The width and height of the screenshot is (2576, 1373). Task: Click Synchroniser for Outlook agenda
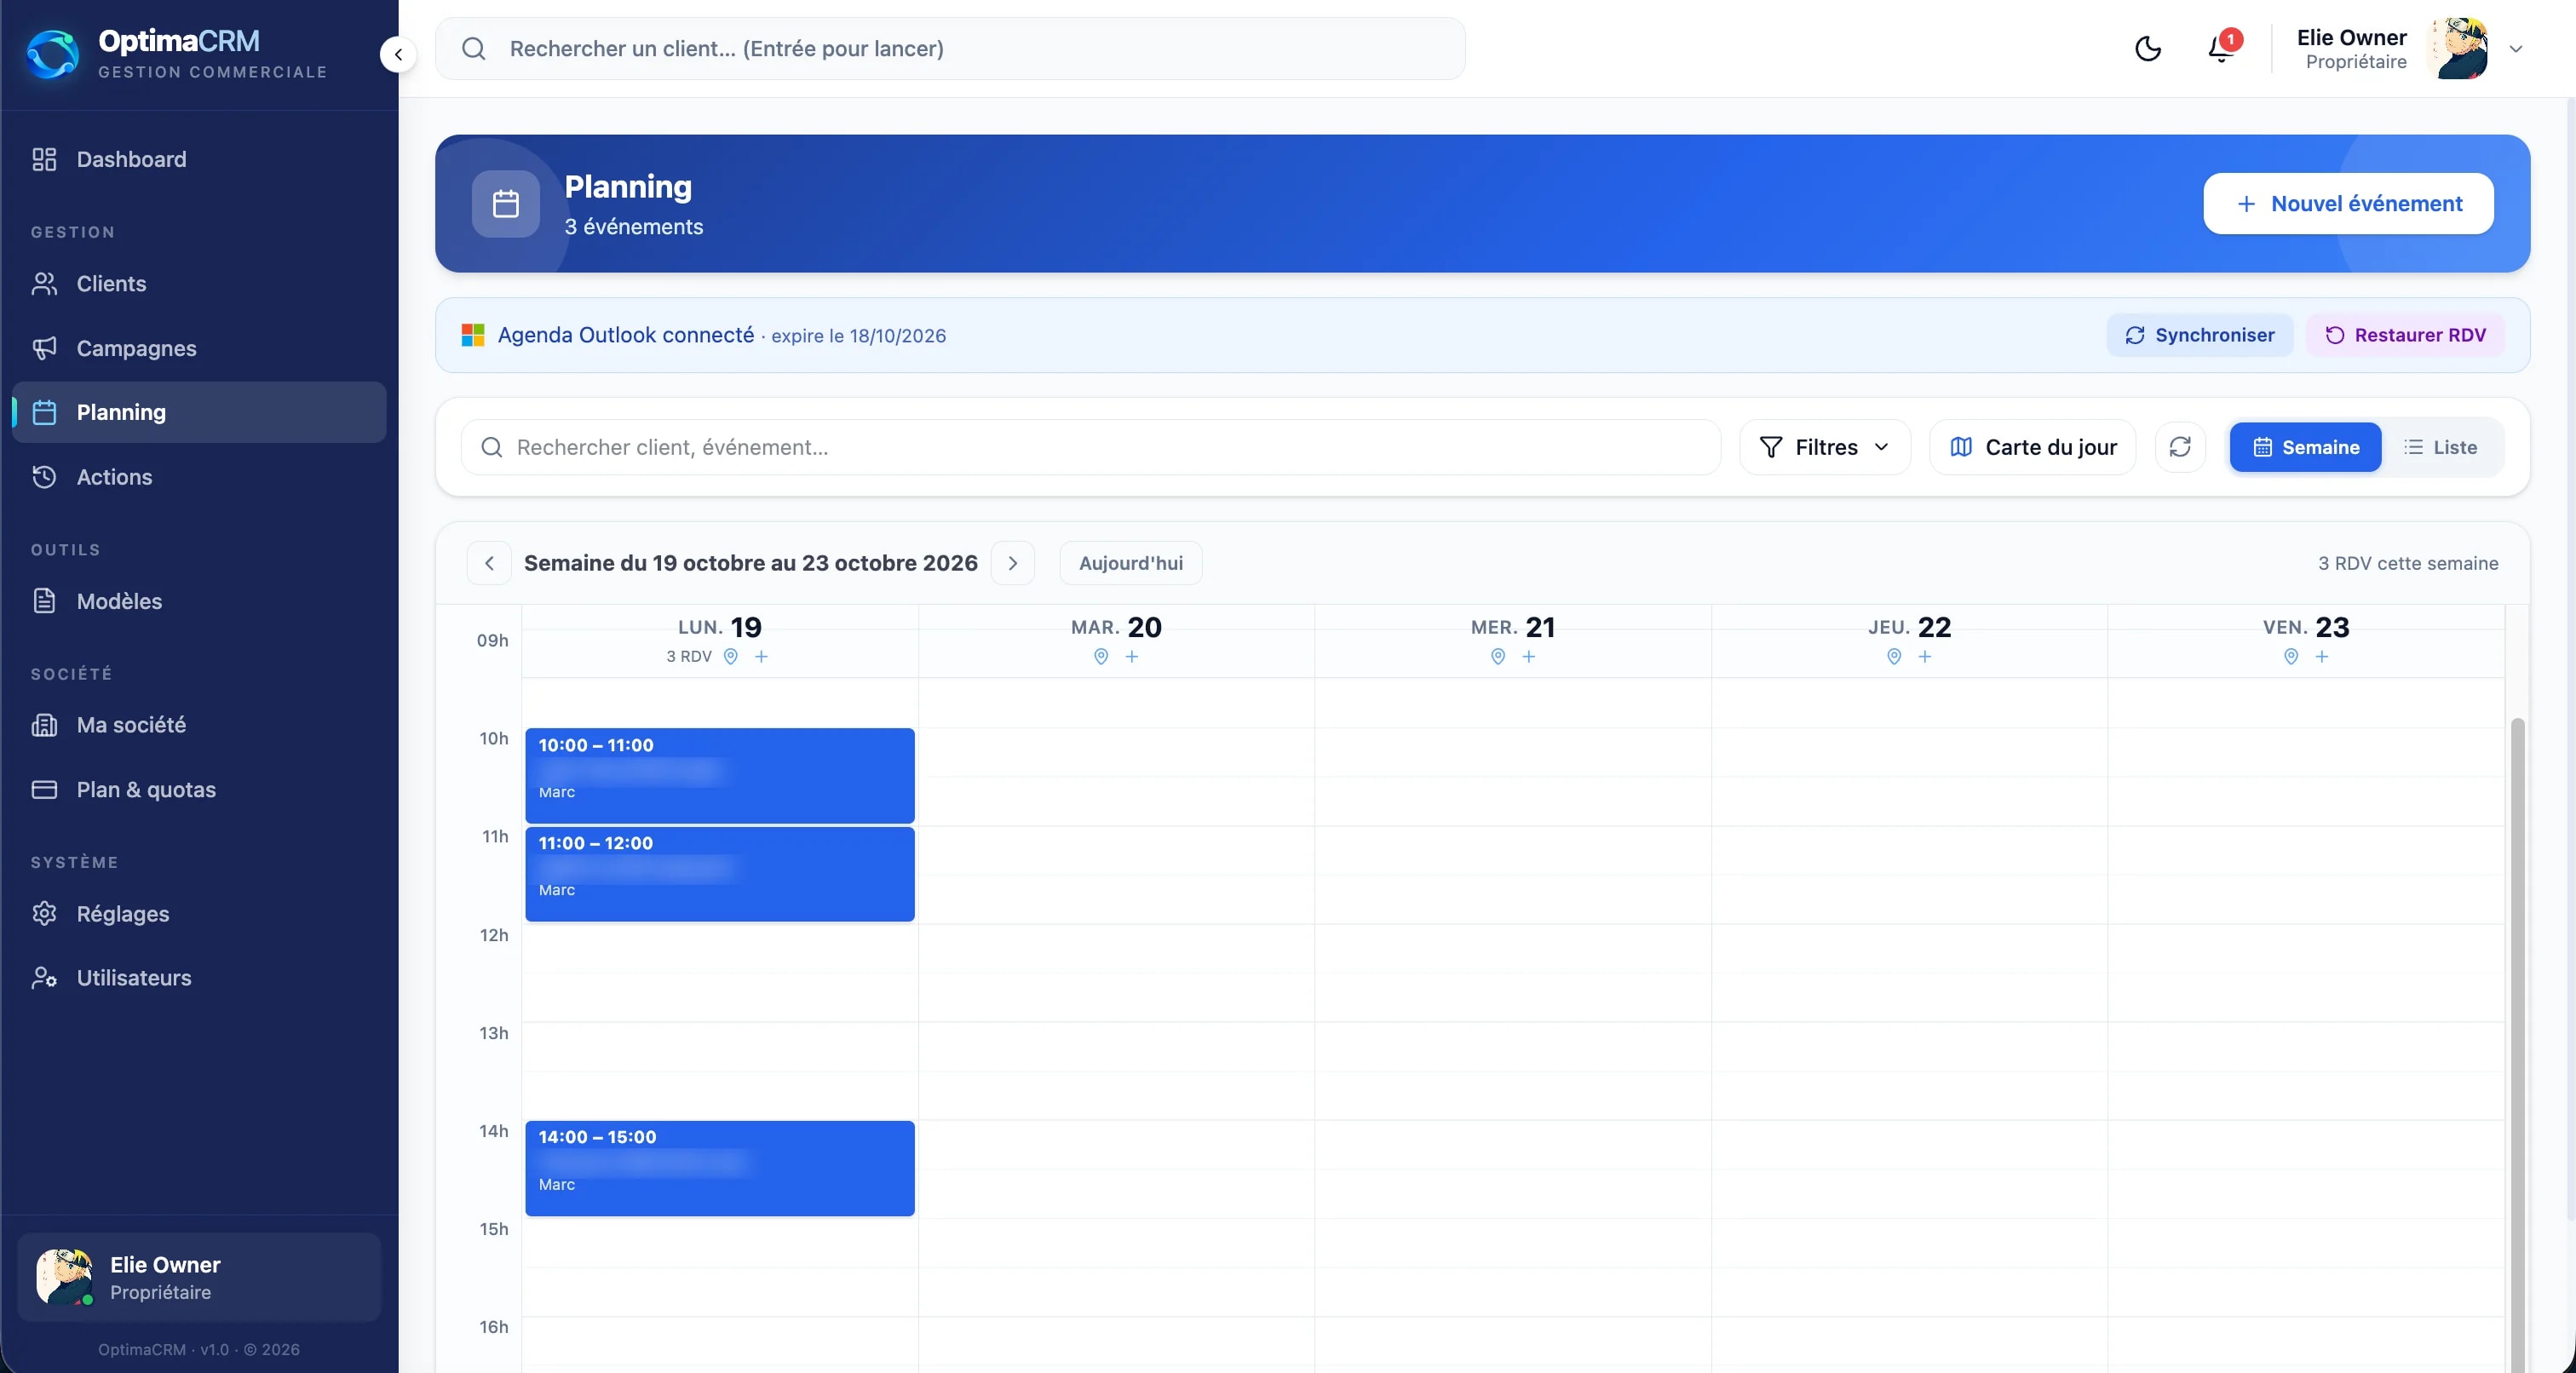tap(2200, 335)
